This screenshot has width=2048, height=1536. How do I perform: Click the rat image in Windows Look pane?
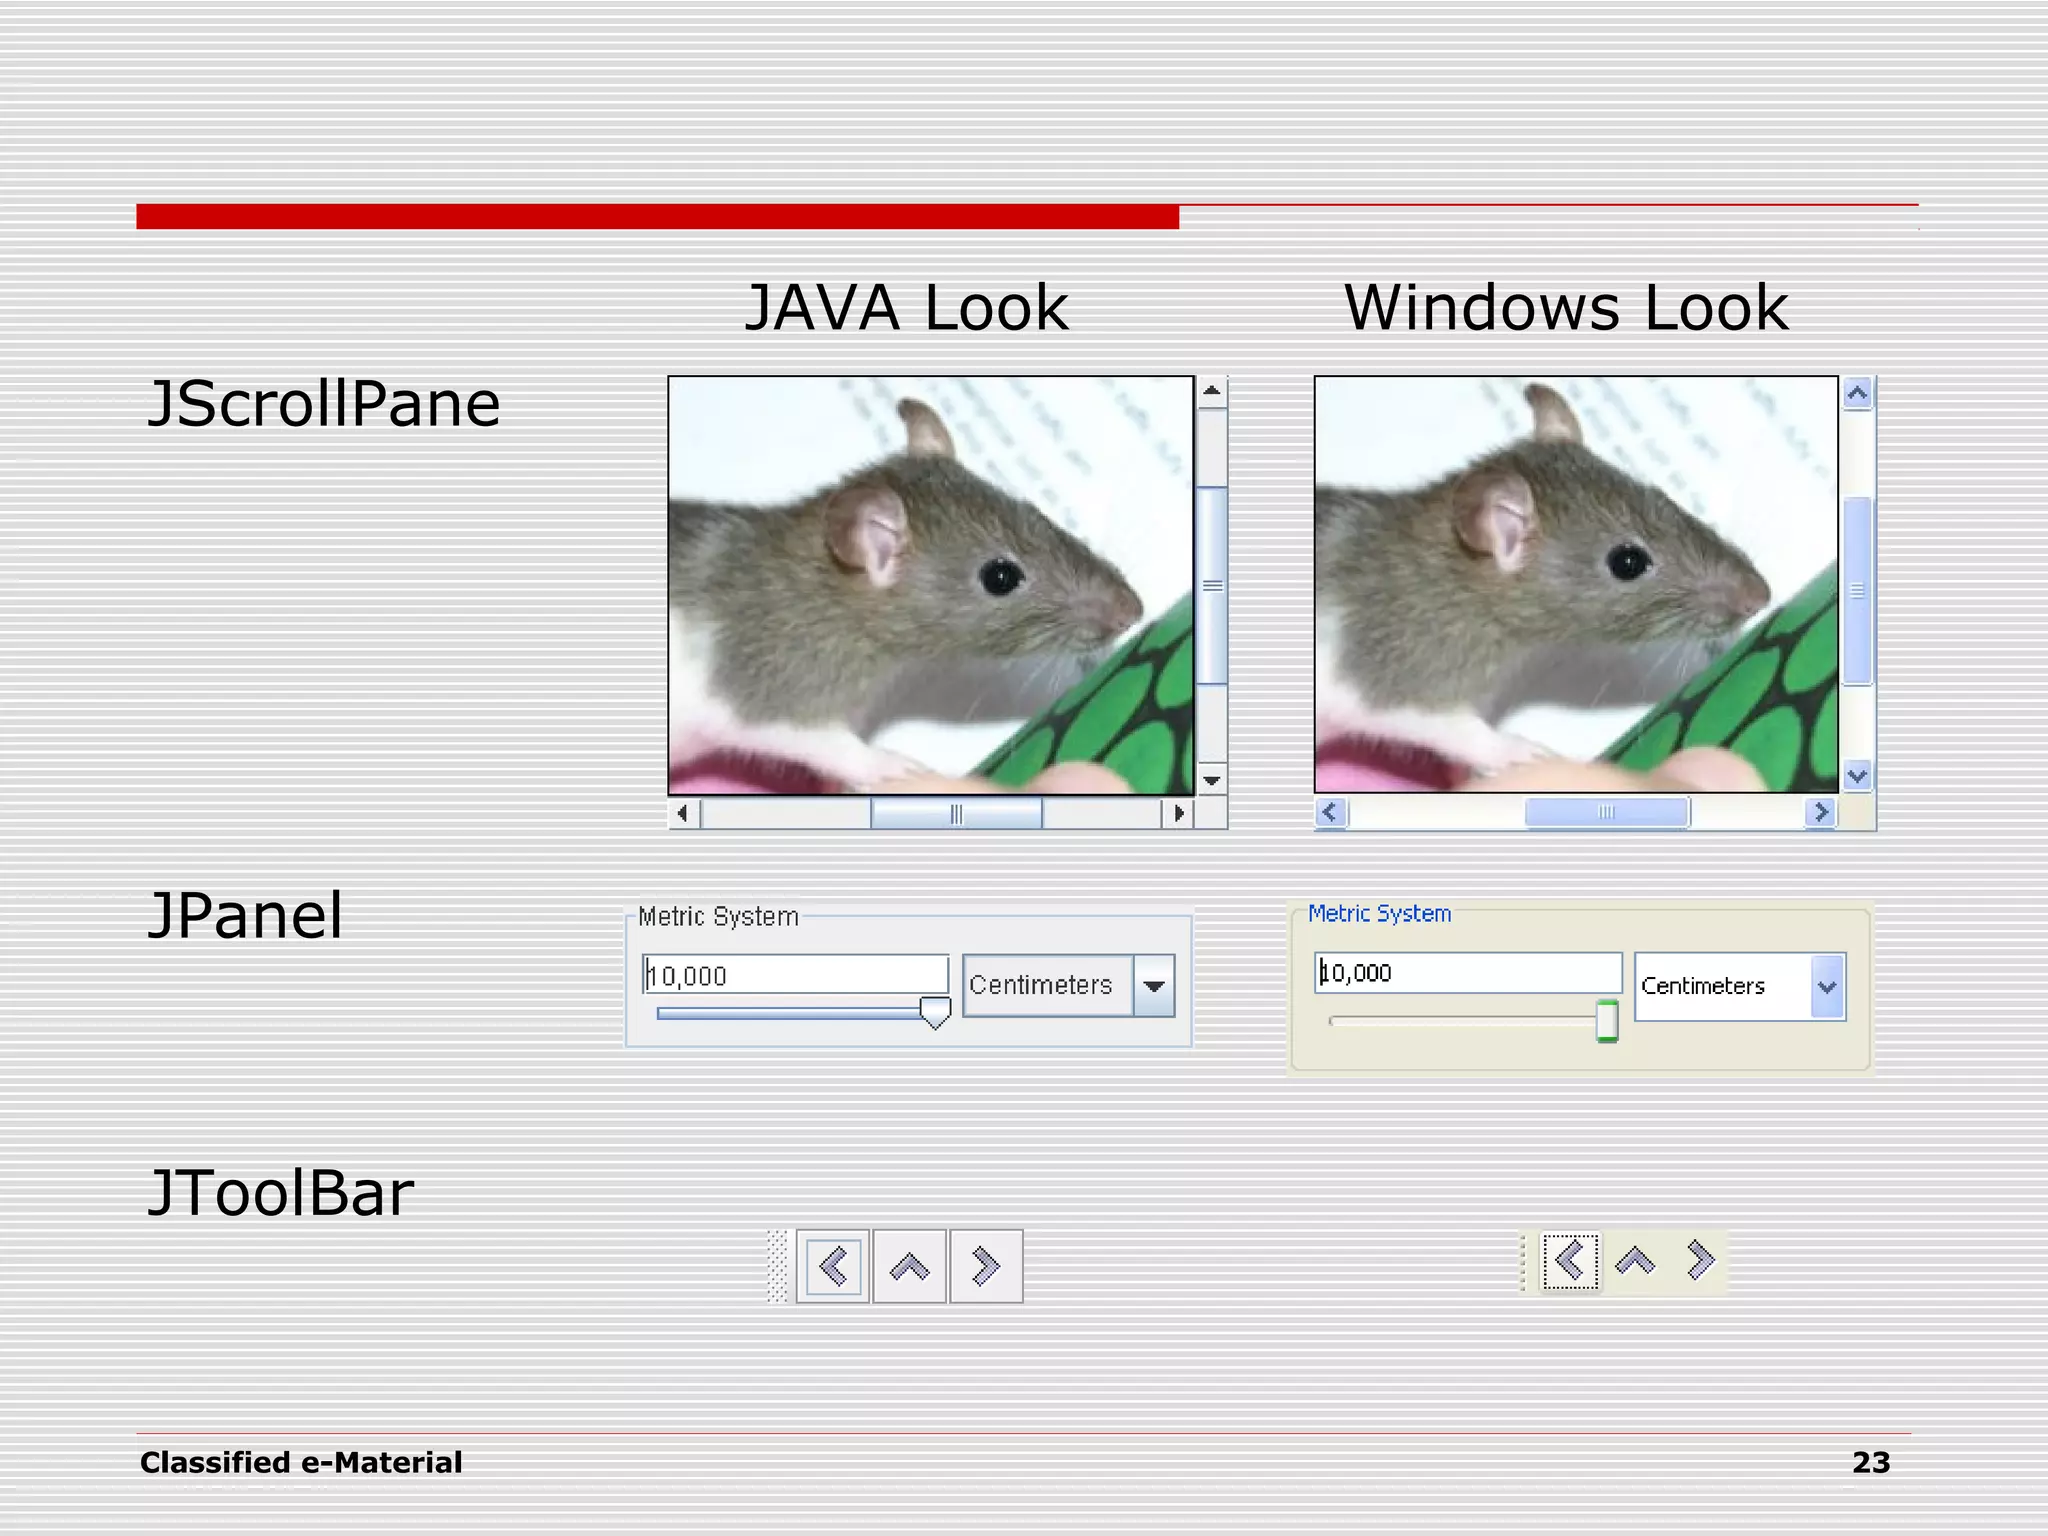1576,585
